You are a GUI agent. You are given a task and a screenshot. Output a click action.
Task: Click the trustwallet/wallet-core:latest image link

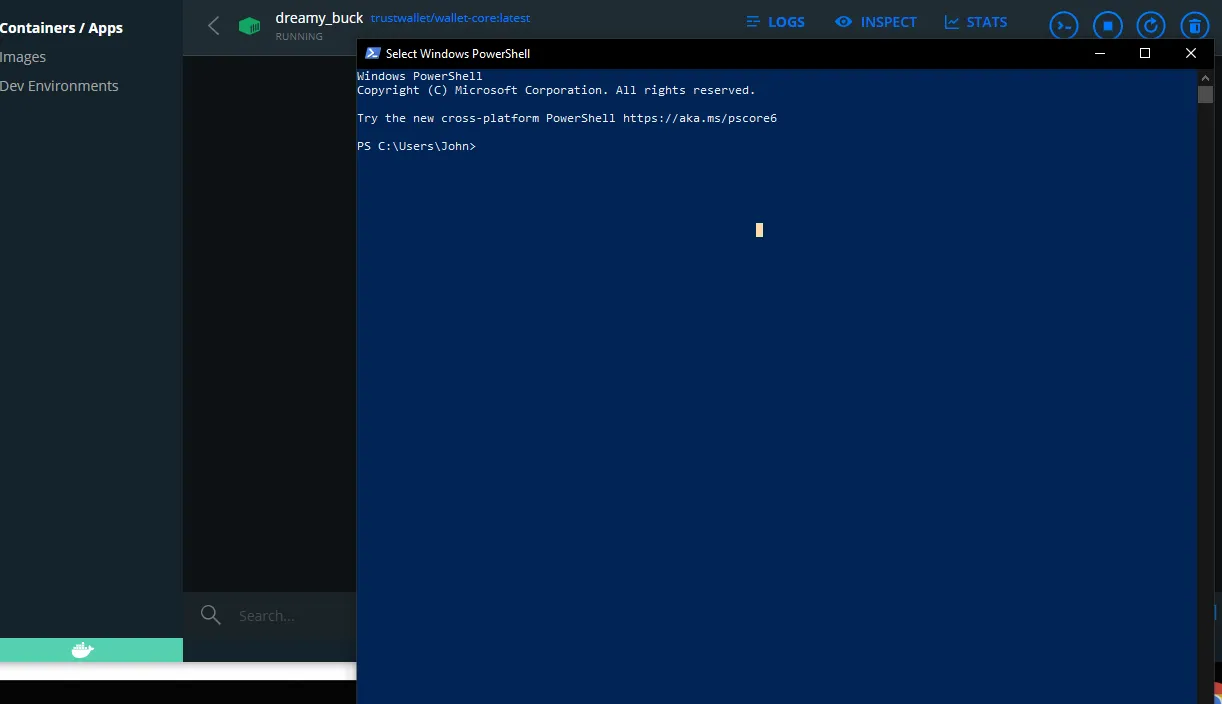click(x=450, y=18)
